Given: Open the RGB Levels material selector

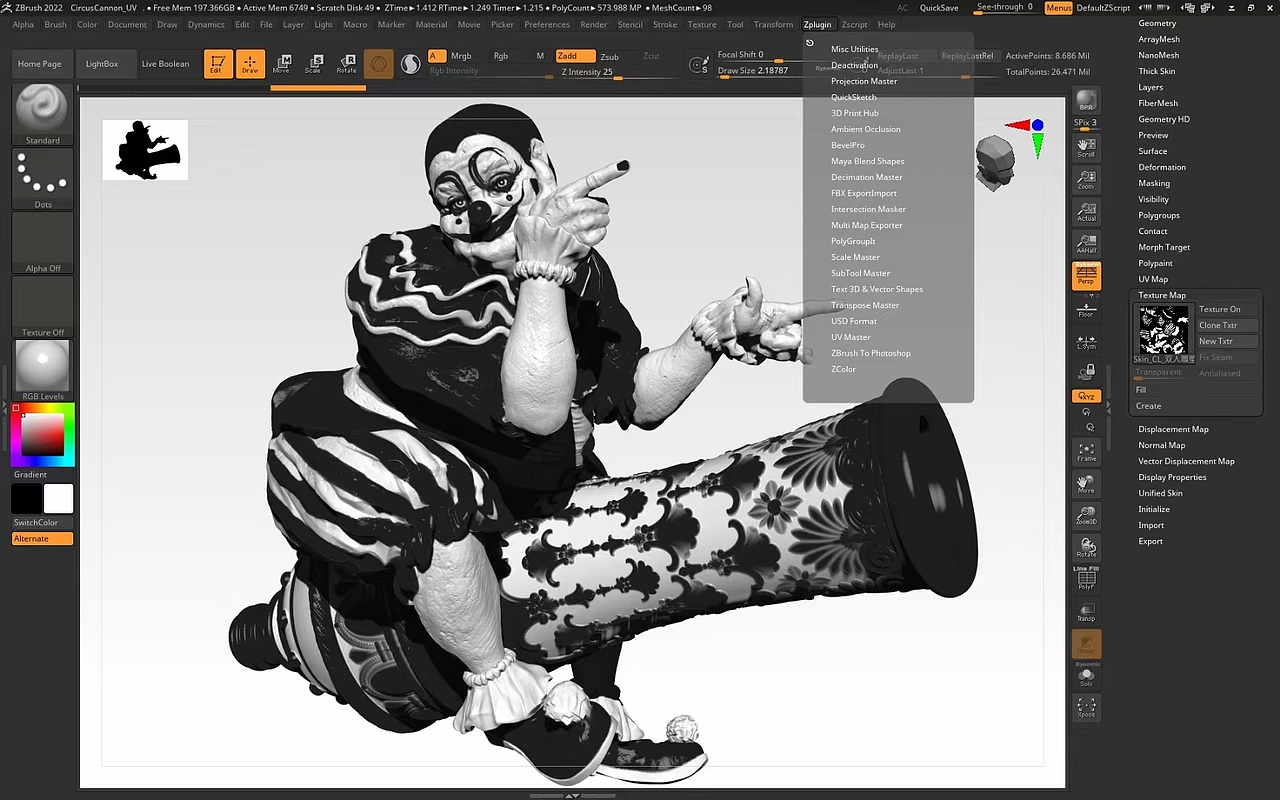Looking at the screenshot, I should (x=43, y=370).
